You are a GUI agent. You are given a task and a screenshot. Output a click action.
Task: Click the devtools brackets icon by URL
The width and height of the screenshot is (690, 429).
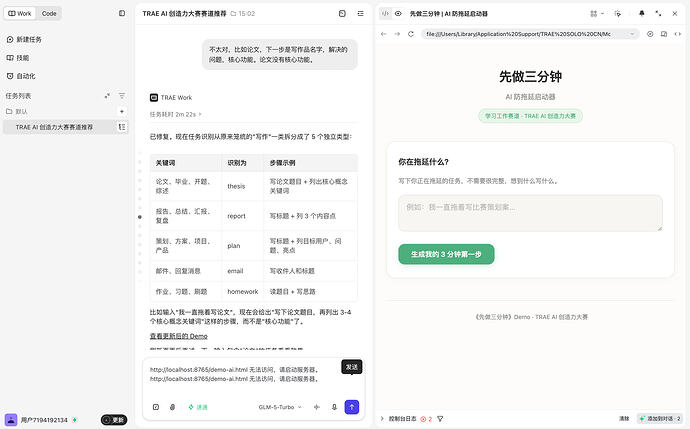(x=678, y=34)
